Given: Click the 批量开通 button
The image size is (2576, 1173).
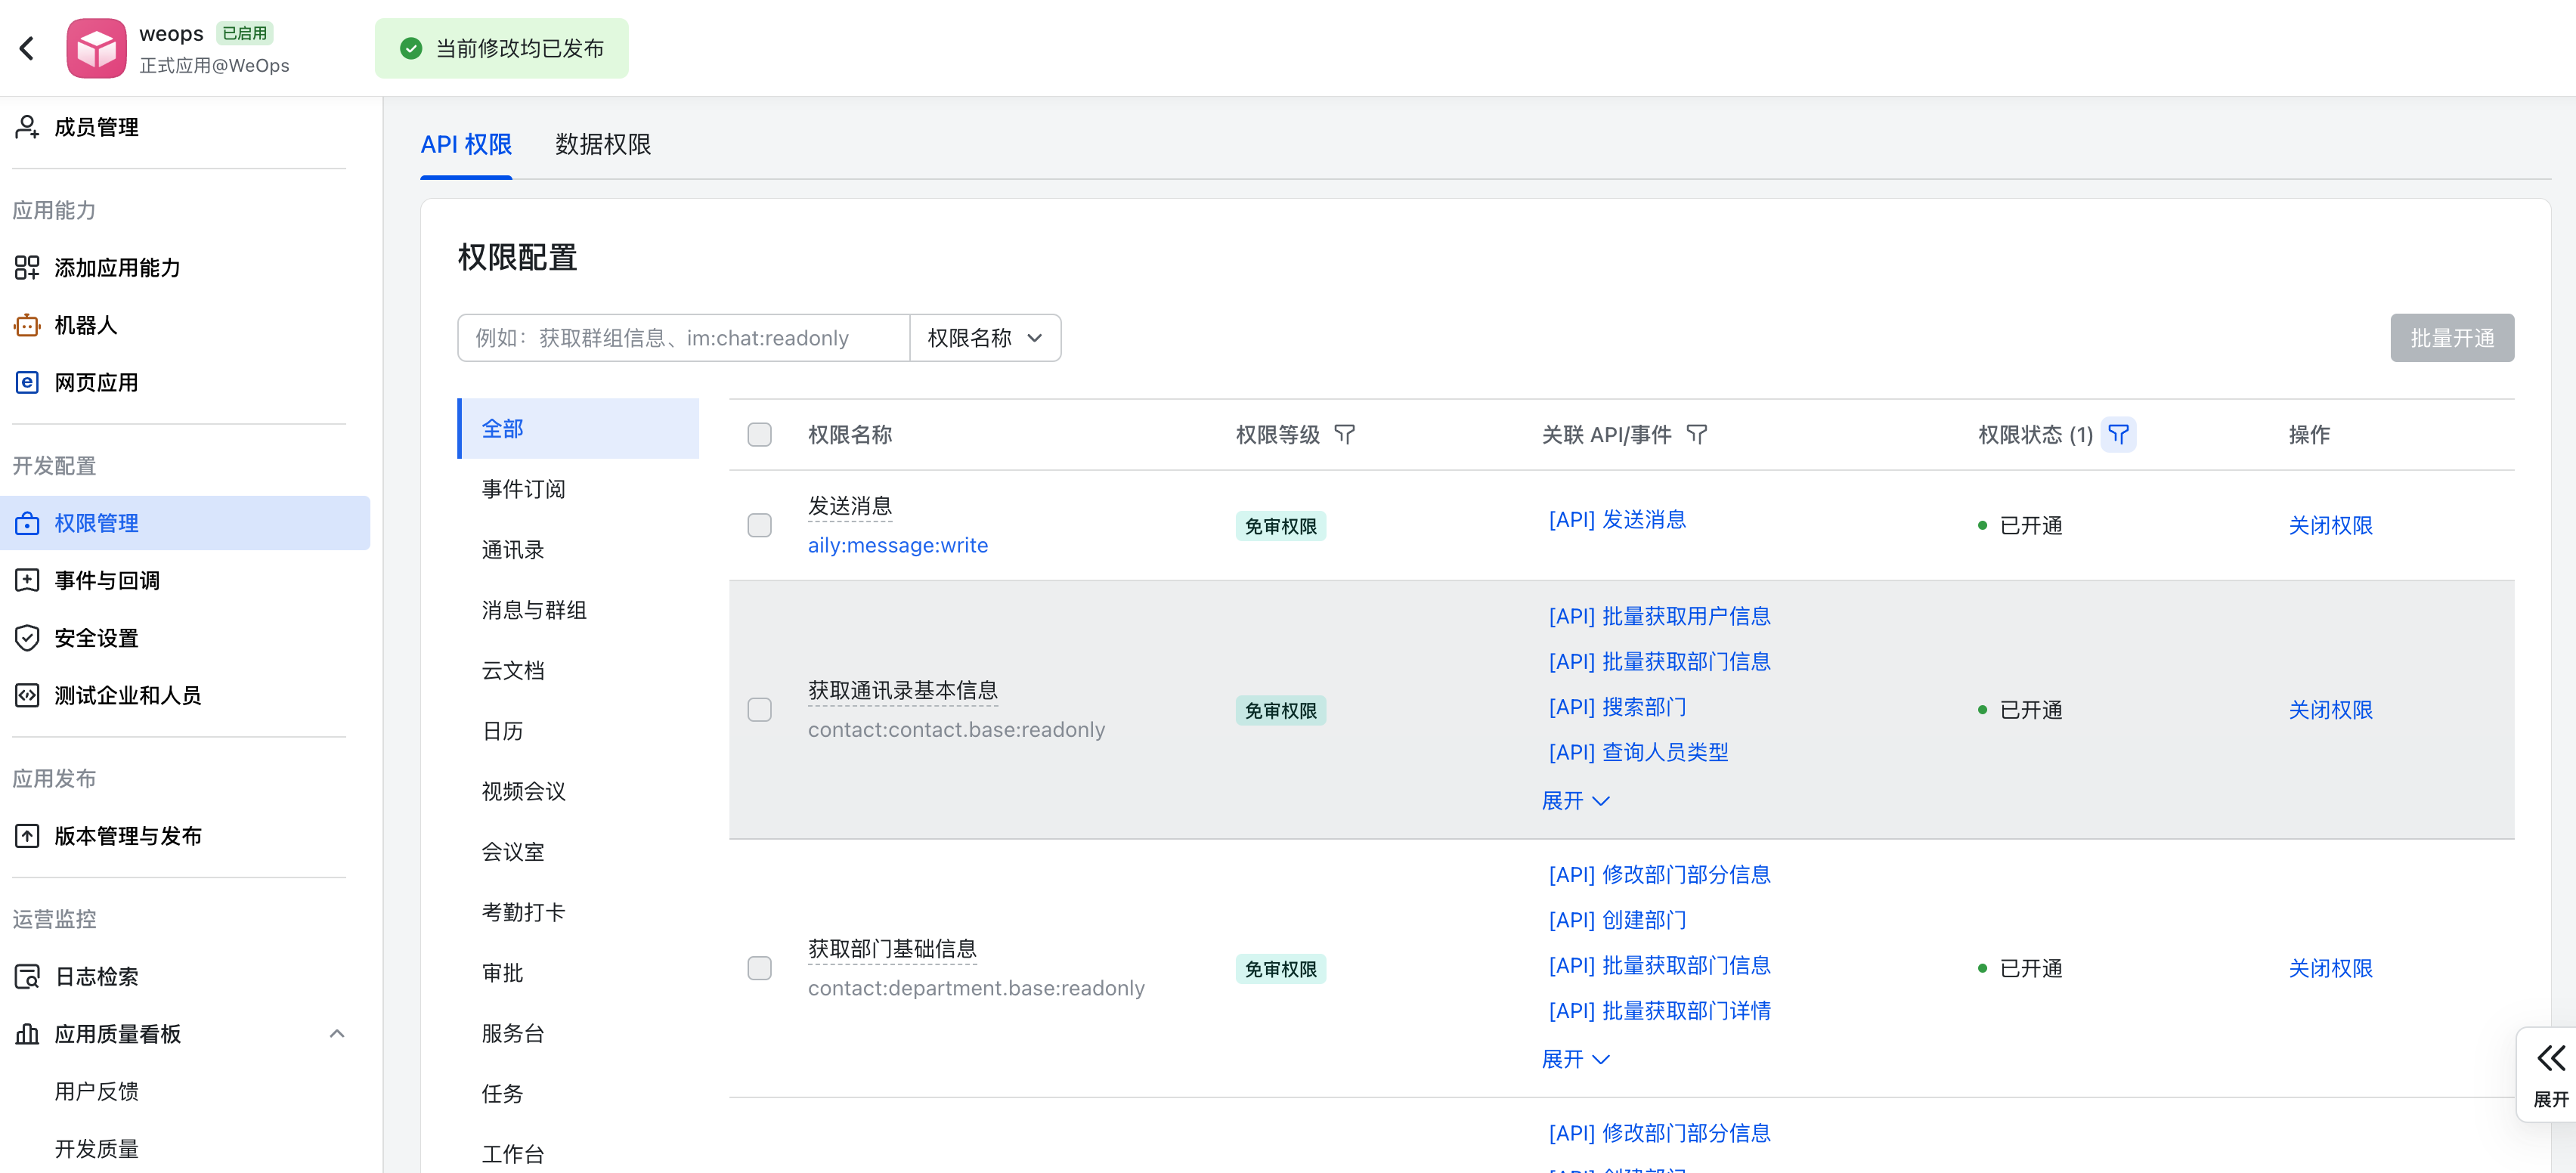Looking at the screenshot, I should tap(2452, 338).
